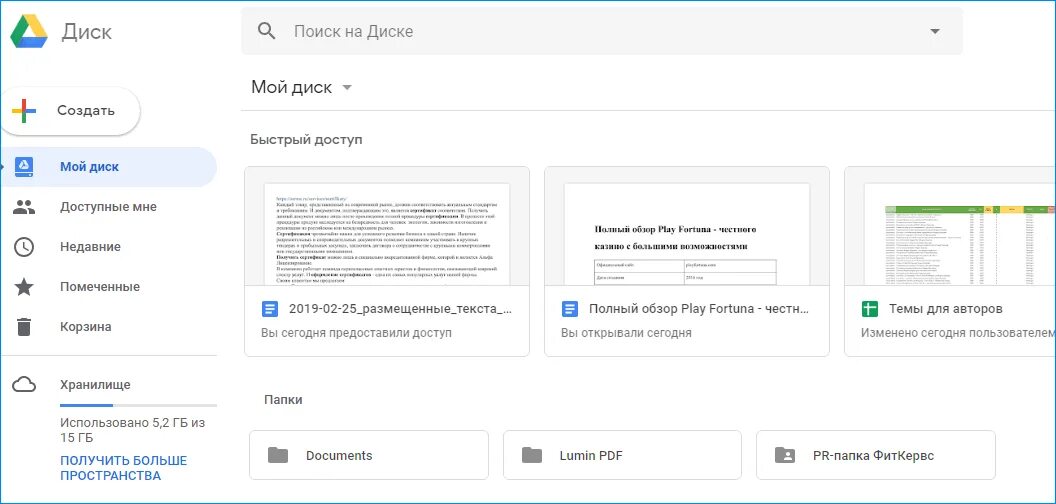Image resolution: width=1056 pixels, height=504 pixels.
Task: Click the 'Быстрый доступ' heading
Action: click(x=306, y=139)
